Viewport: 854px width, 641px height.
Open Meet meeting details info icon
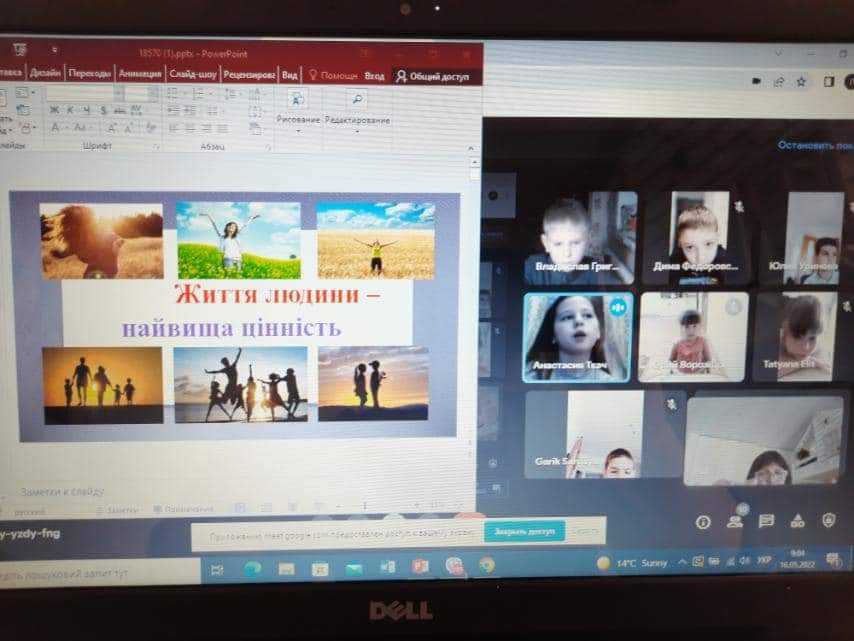pos(703,521)
